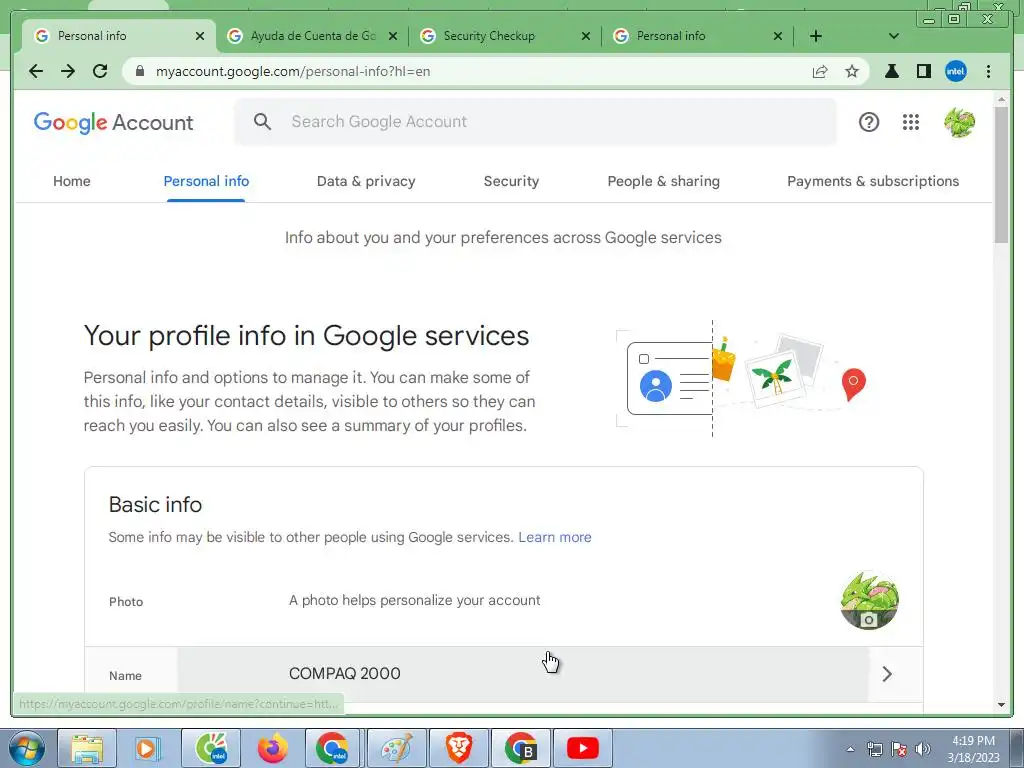The width and height of the screenshot is (1024, 768).
Task: Launch the media player taskbar icon
Action: point(148,748)
